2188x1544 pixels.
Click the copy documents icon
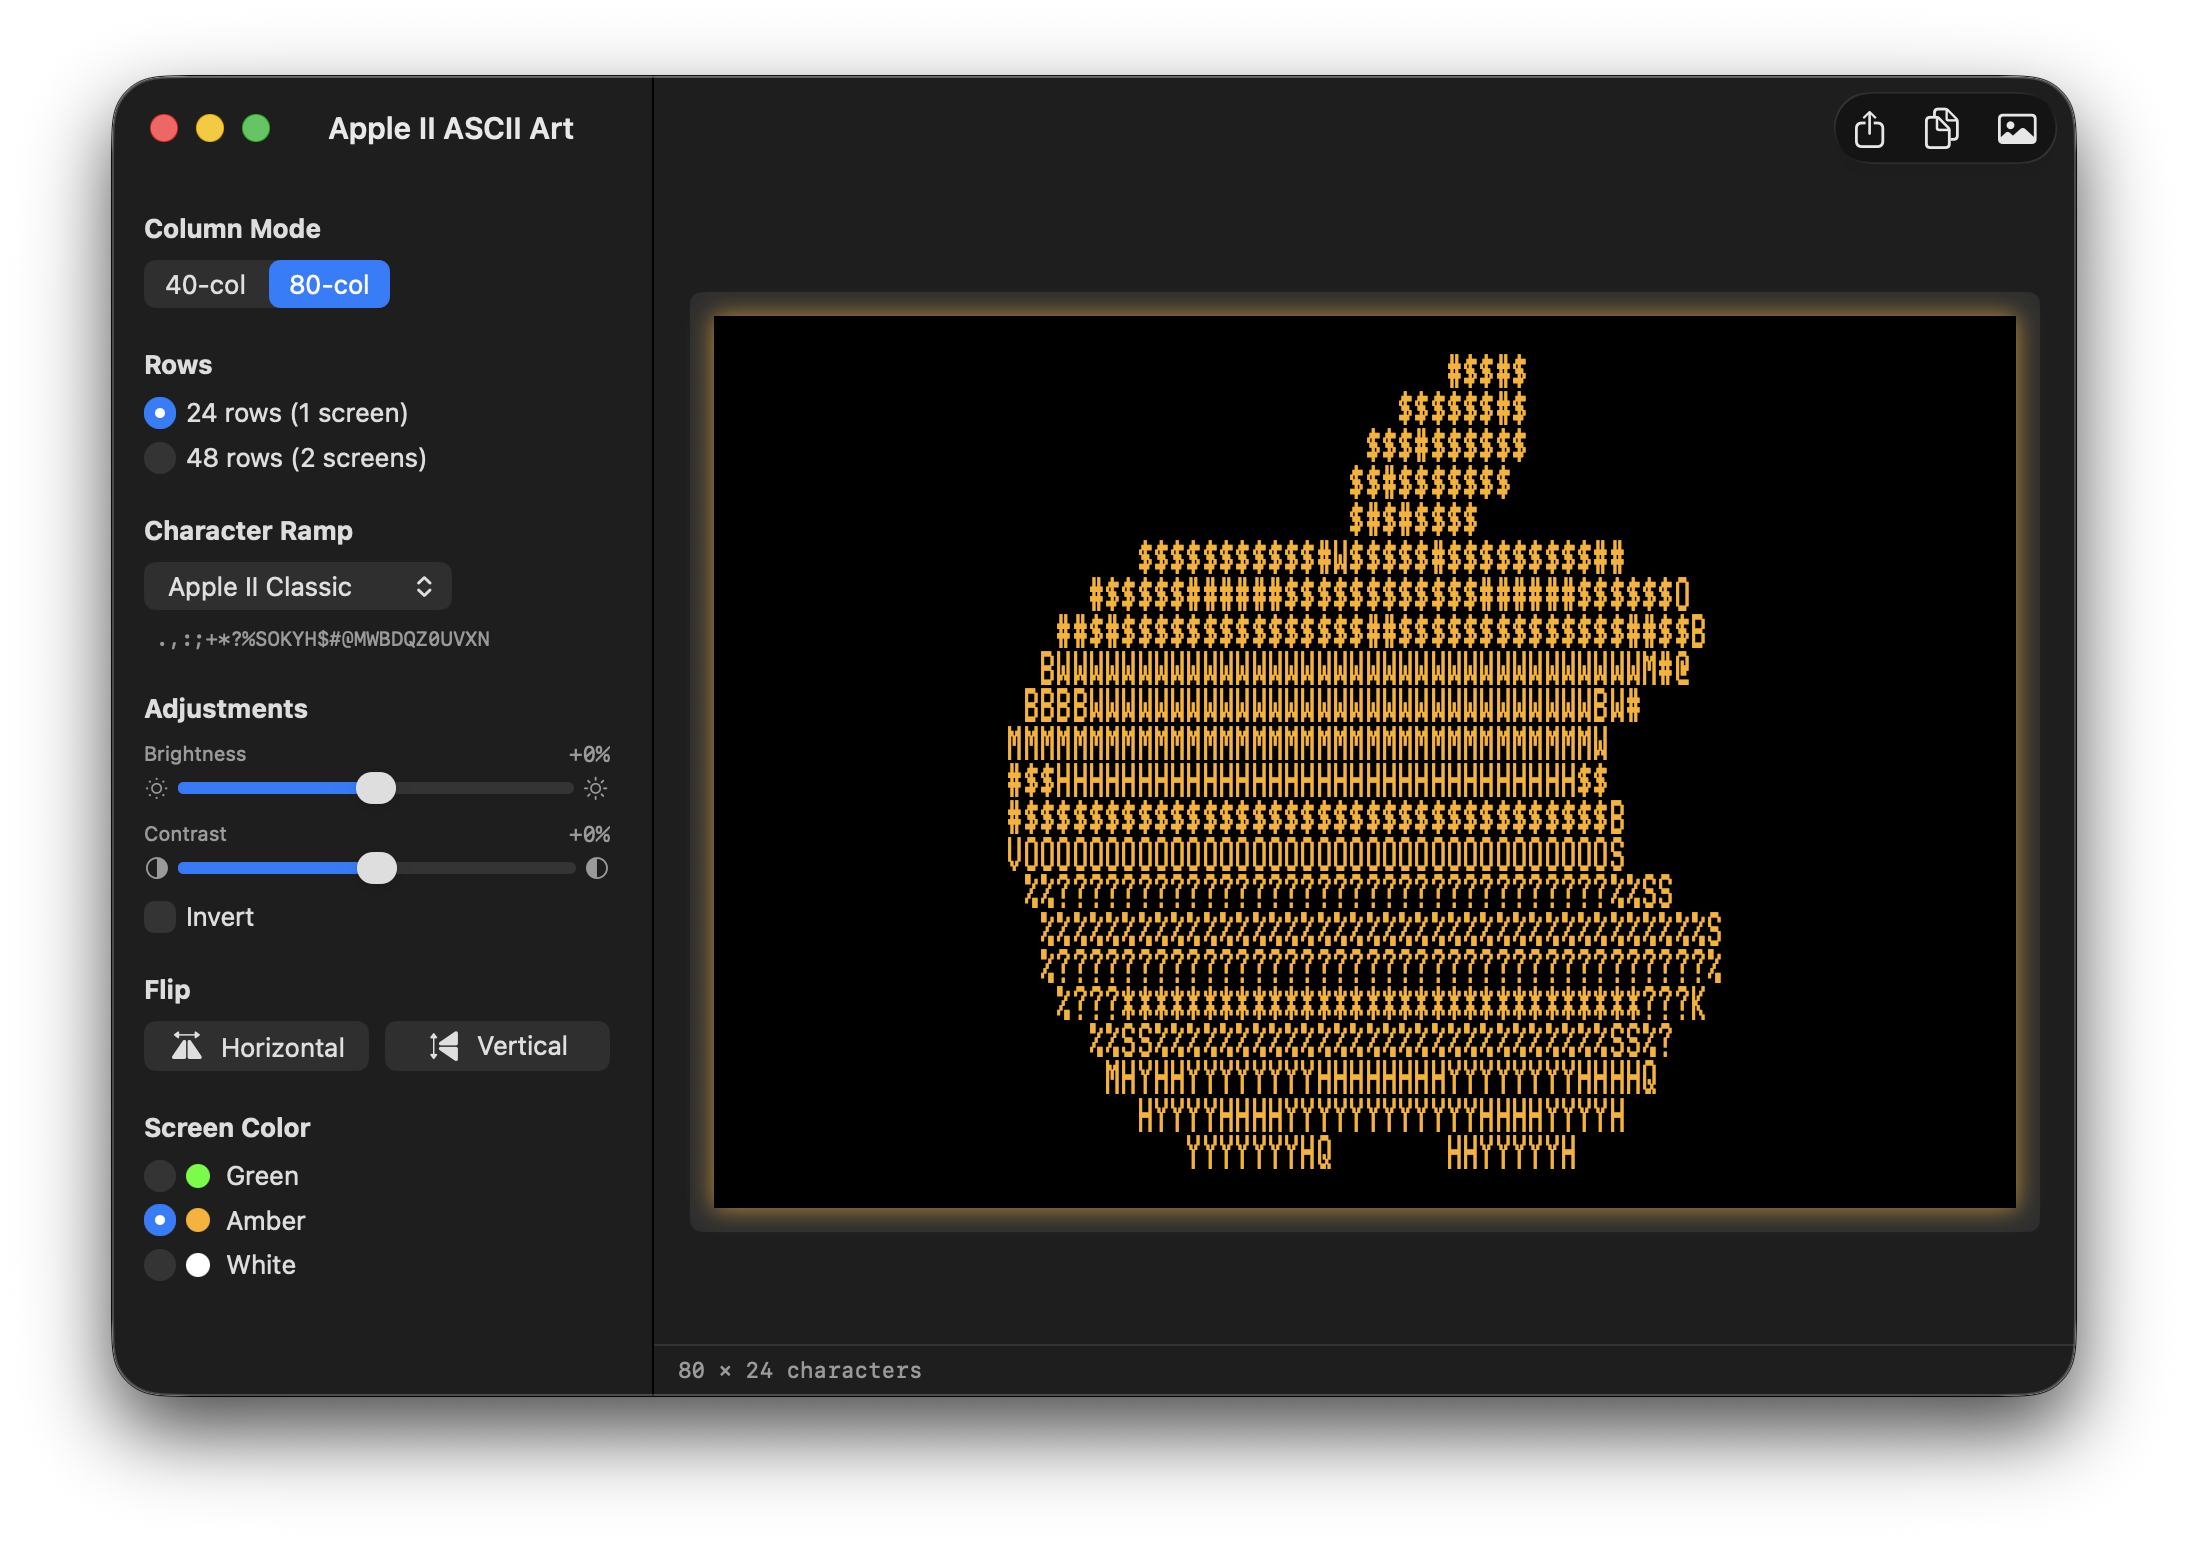(1941, 129)
